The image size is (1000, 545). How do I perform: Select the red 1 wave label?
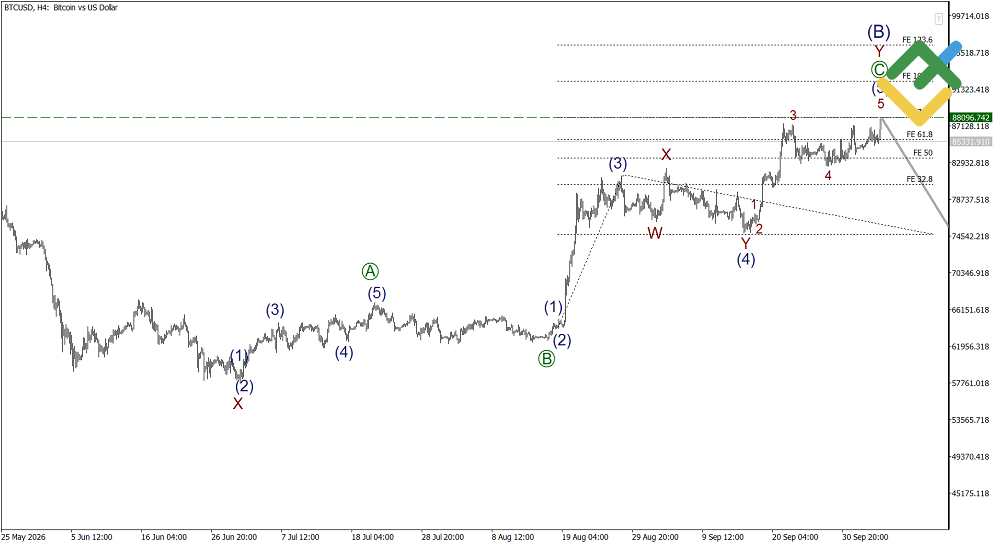pos(754,205)
